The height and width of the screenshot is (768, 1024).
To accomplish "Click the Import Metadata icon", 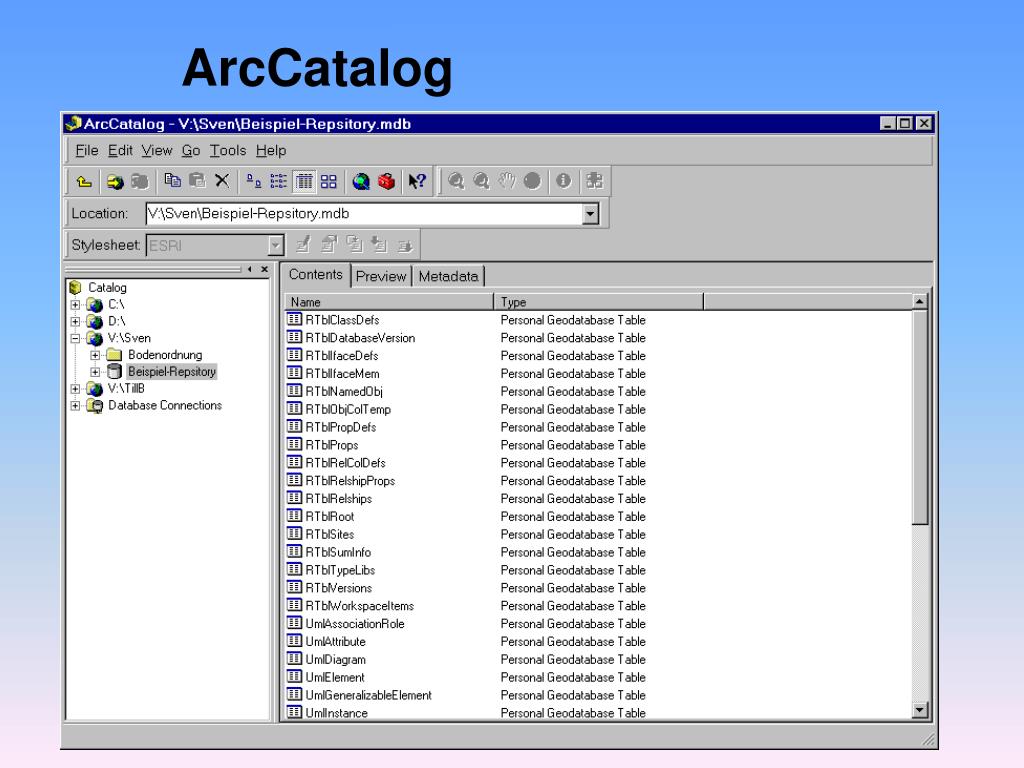I will click(379, 245).
